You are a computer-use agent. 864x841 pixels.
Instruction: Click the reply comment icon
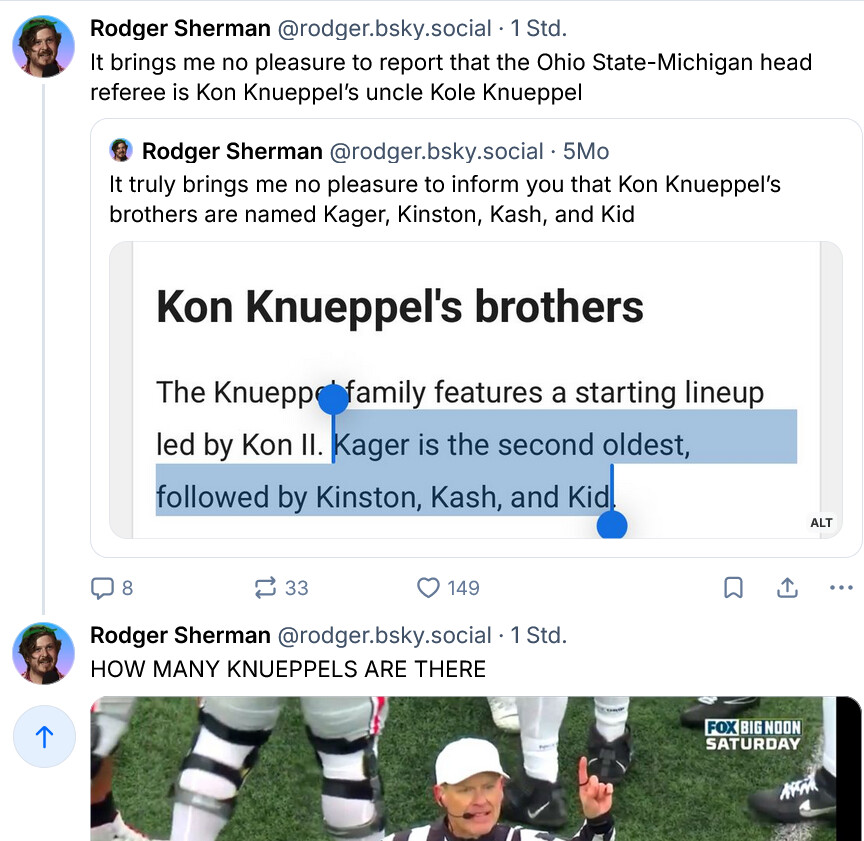pos(103,588)
